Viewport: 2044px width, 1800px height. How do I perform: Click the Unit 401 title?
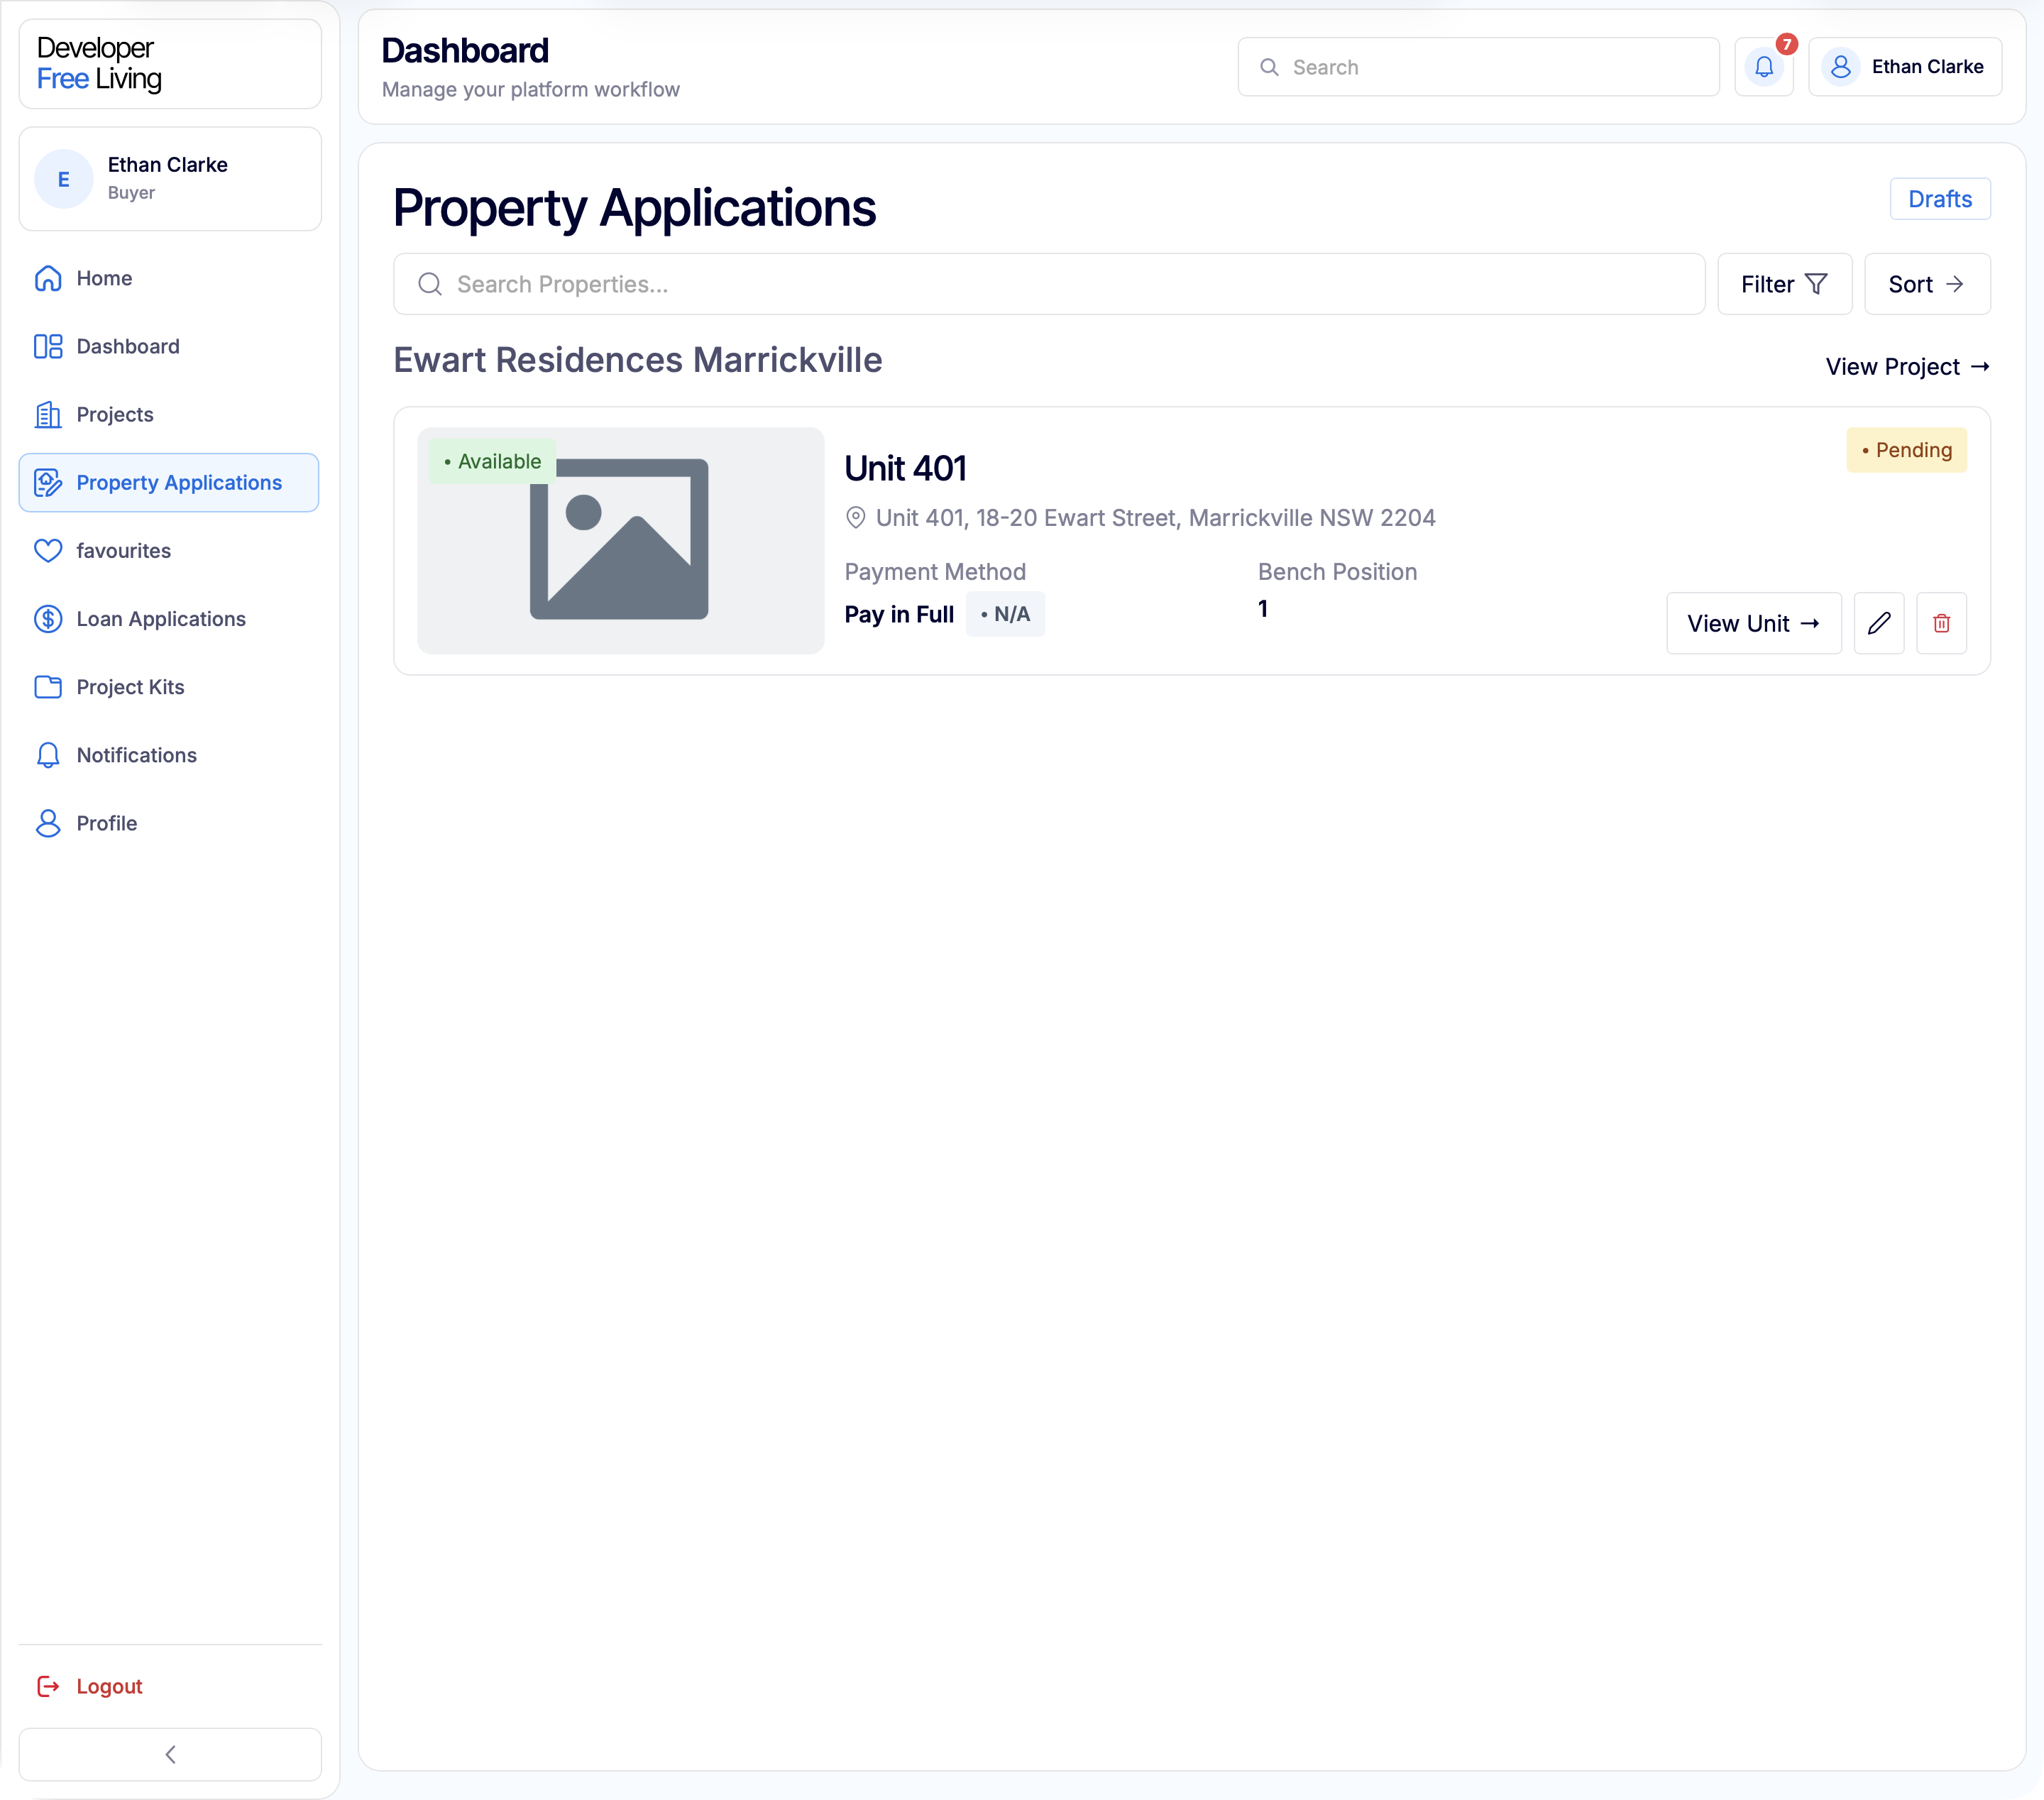905,468
